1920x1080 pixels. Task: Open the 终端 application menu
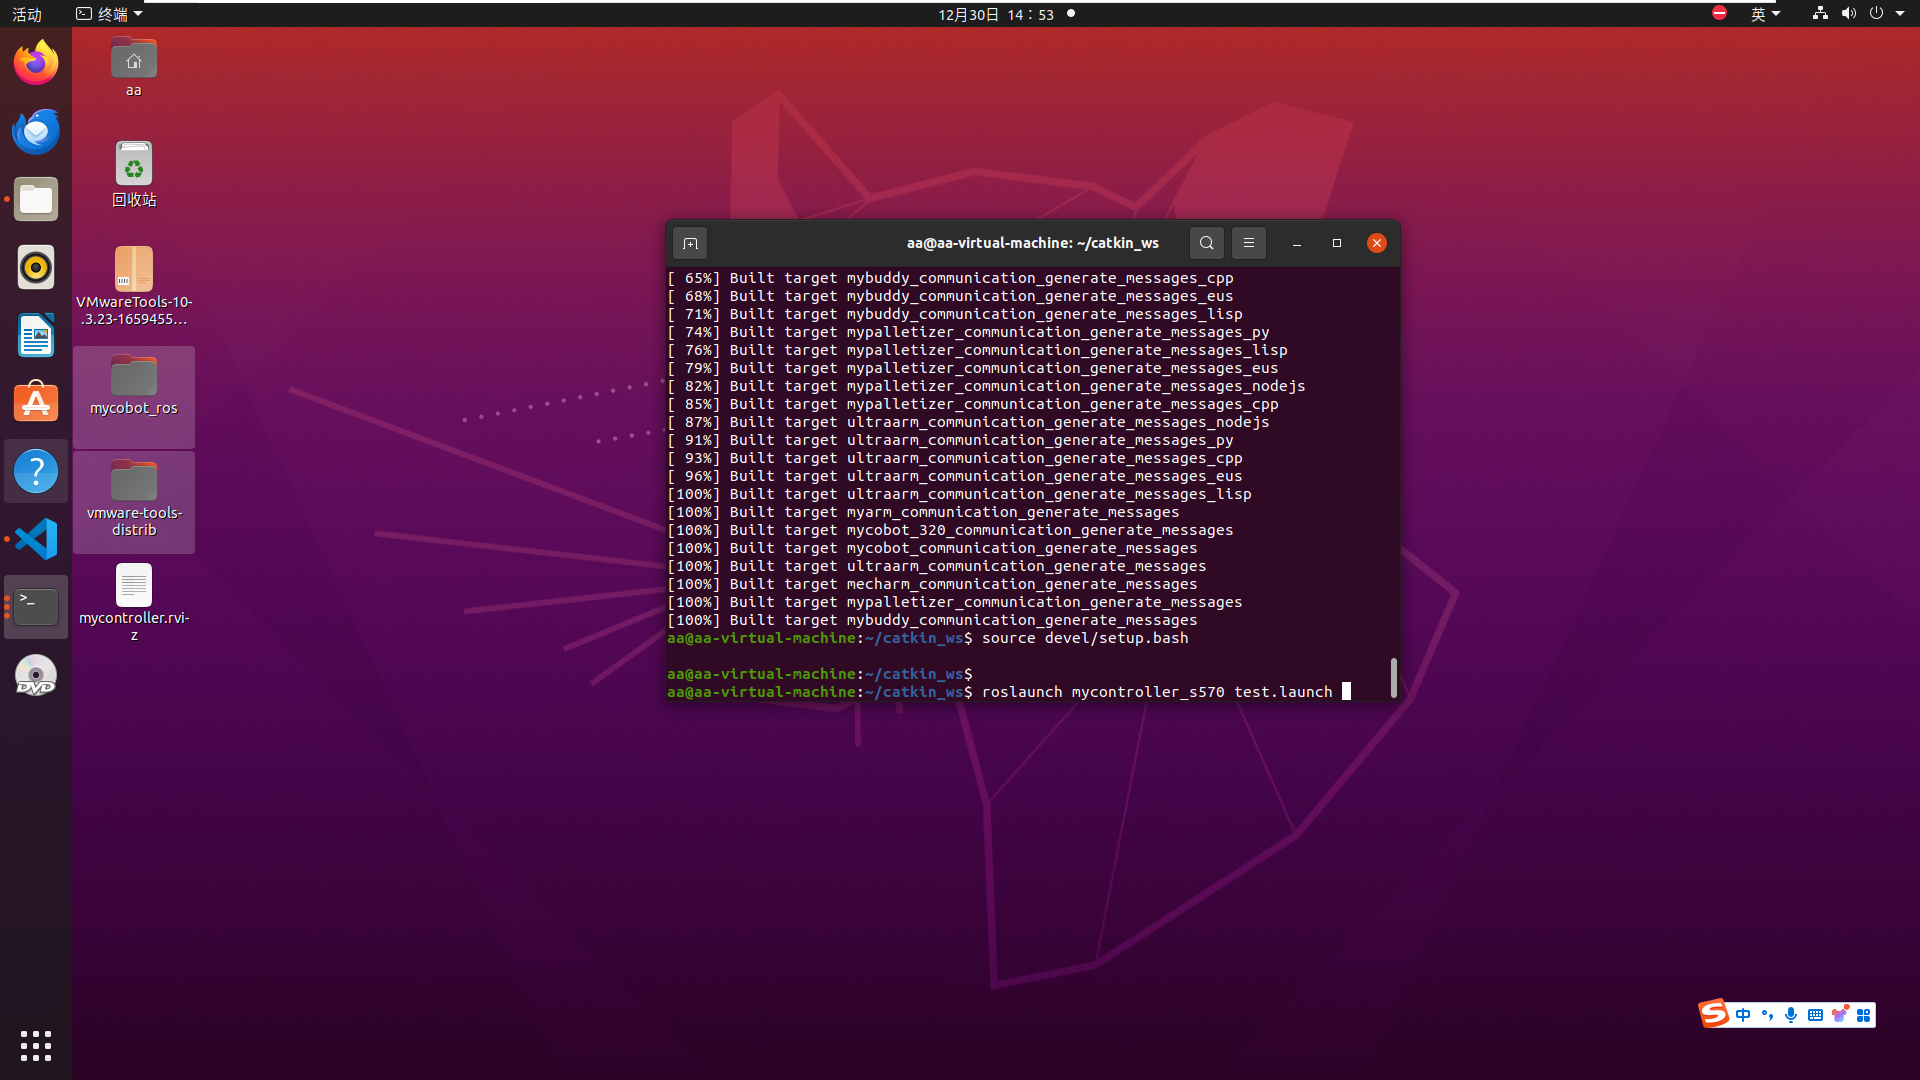(110, 14)
